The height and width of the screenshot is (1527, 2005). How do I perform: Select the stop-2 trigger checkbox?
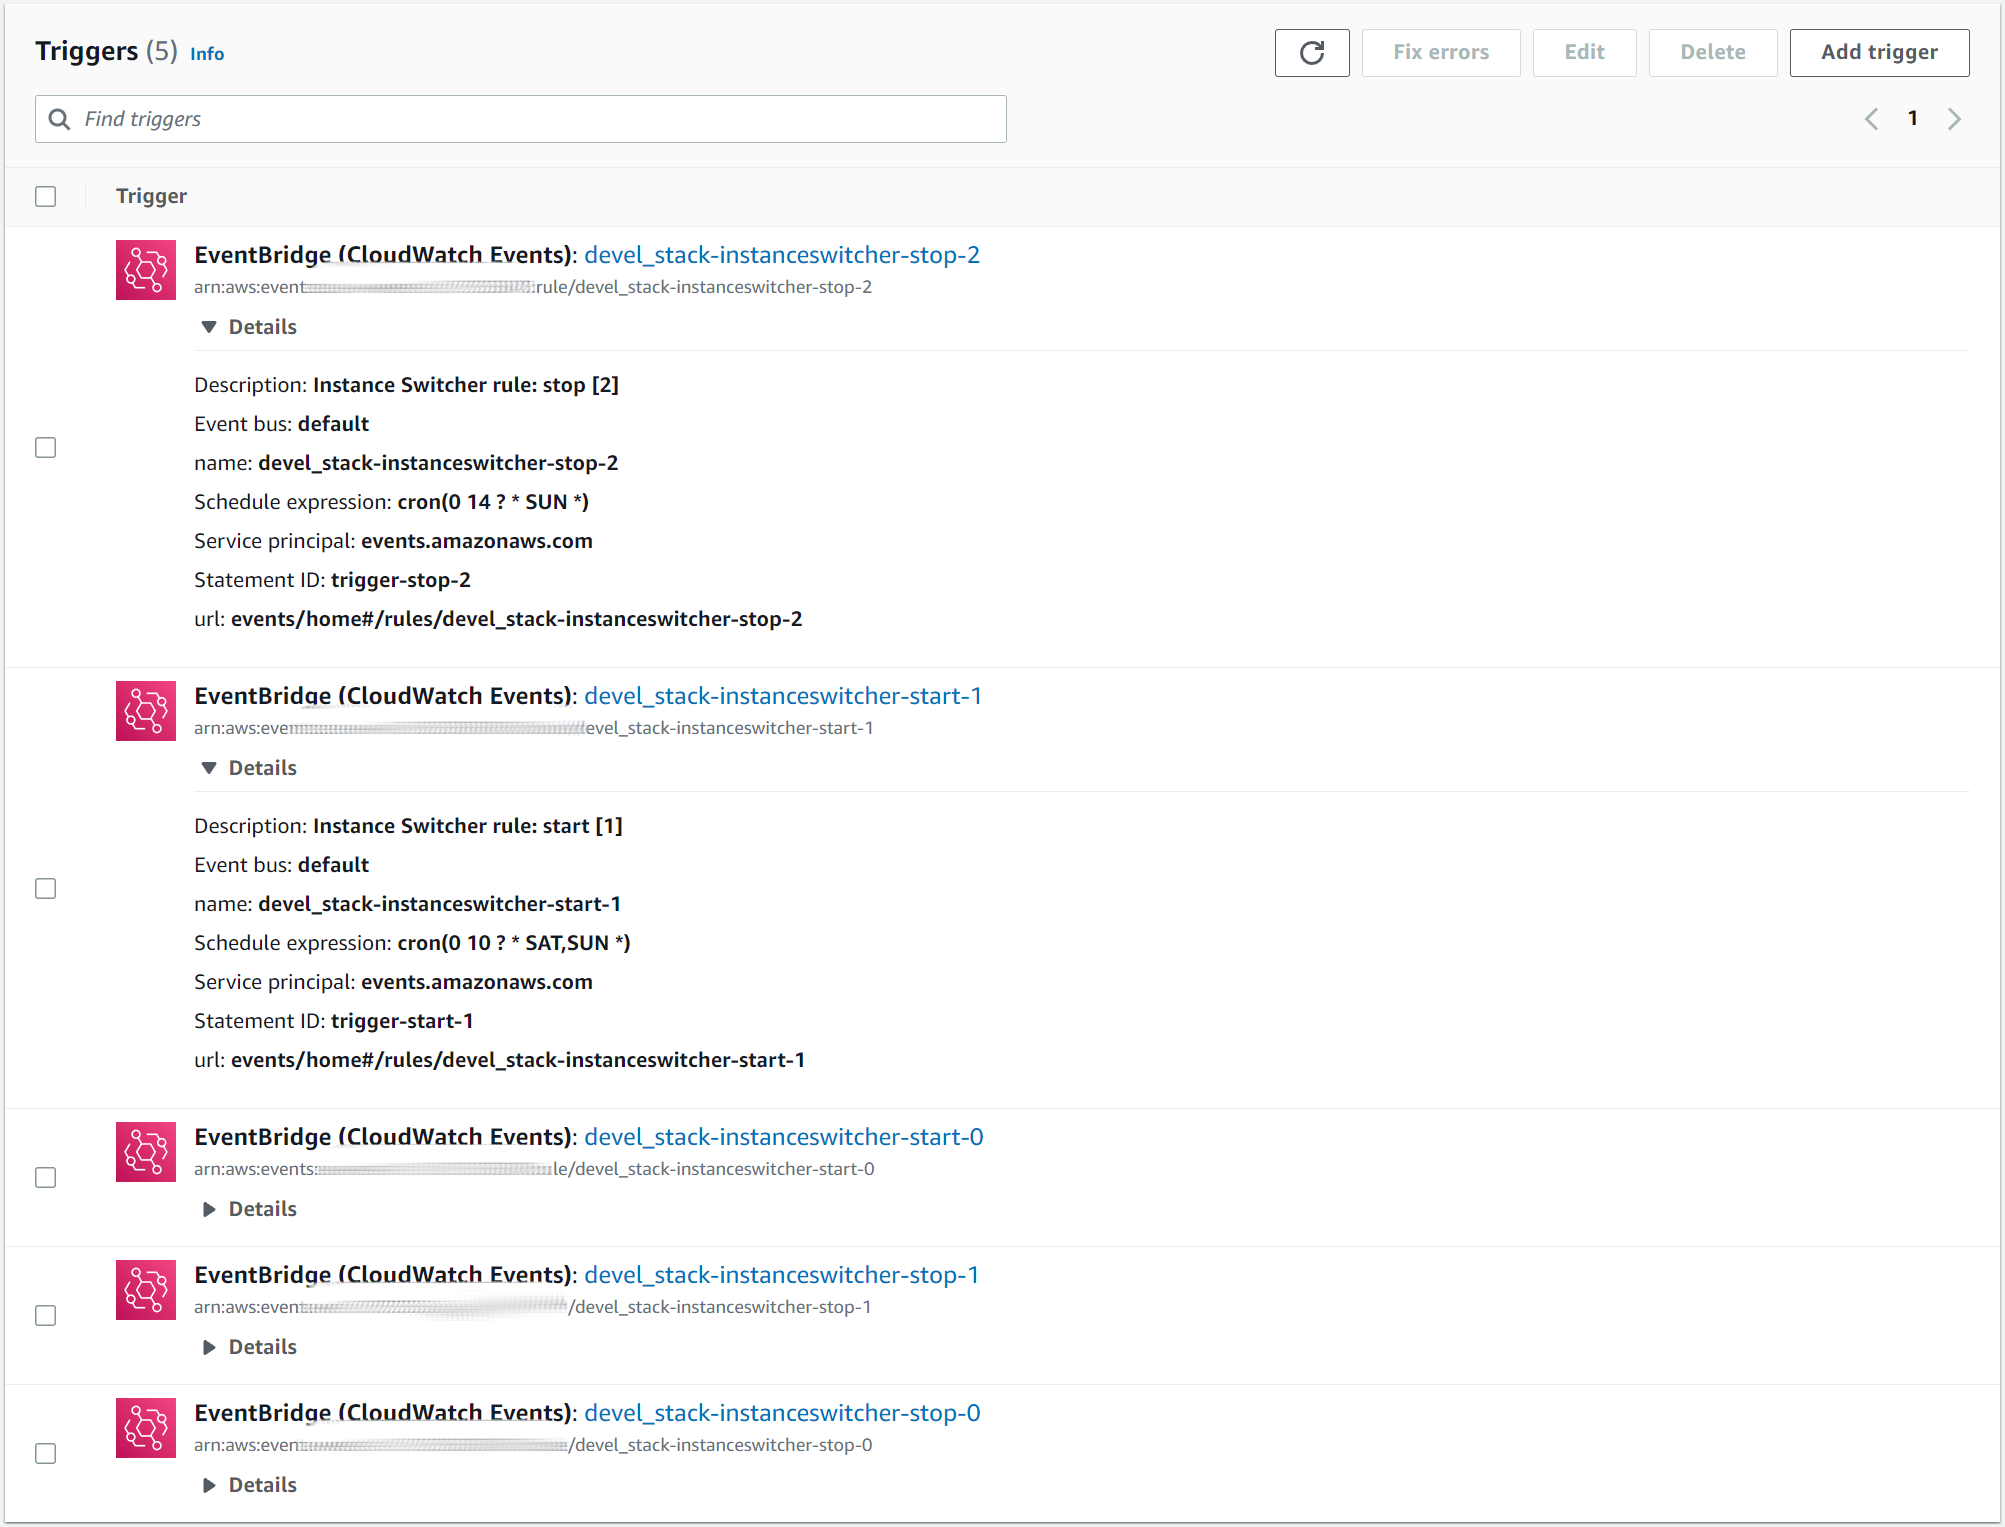[46, 447]
